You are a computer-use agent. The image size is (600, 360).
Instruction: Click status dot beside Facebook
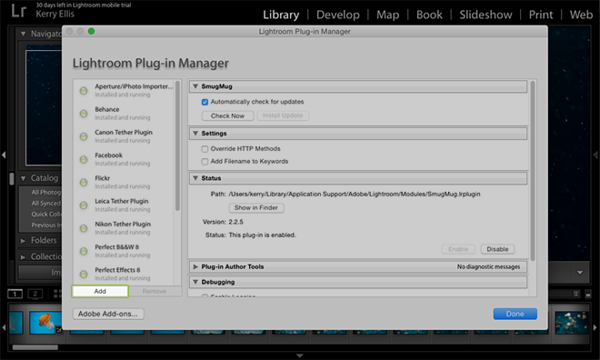click(83, 160)
